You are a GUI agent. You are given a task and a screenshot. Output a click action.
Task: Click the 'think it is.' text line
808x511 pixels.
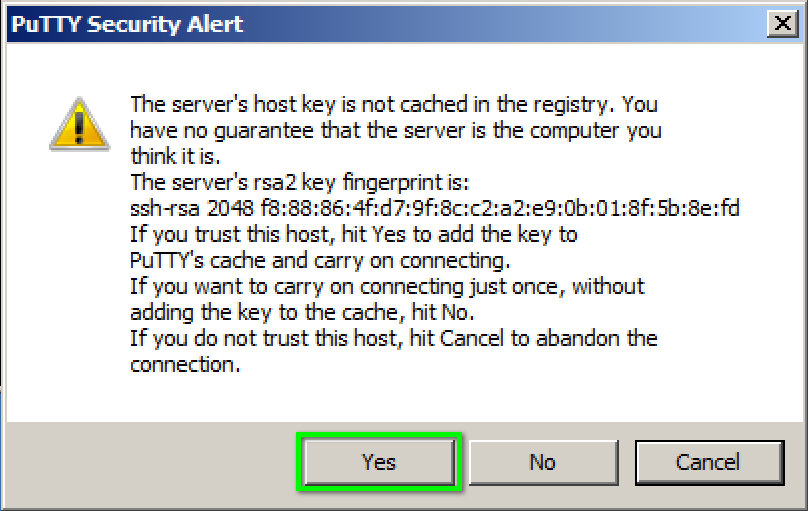(175, 156)
